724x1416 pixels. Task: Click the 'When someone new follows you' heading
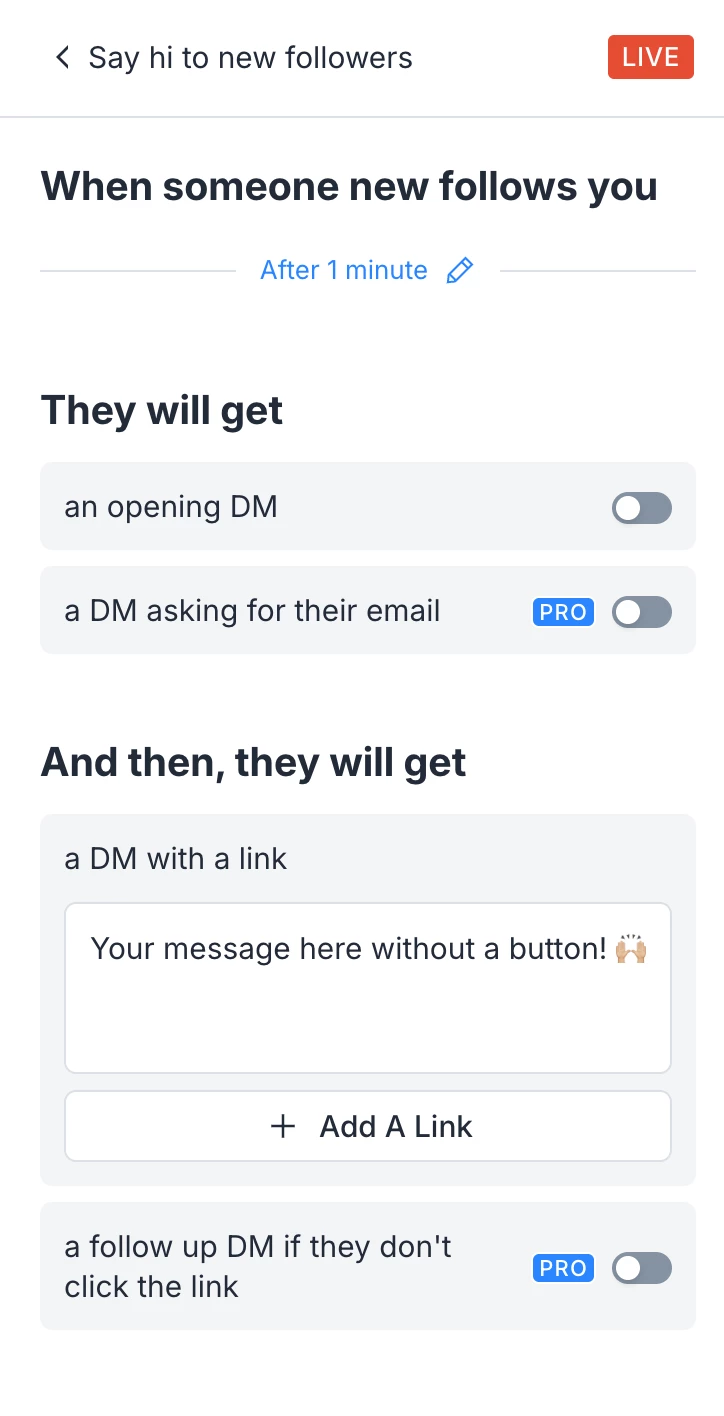click(349, 186)
